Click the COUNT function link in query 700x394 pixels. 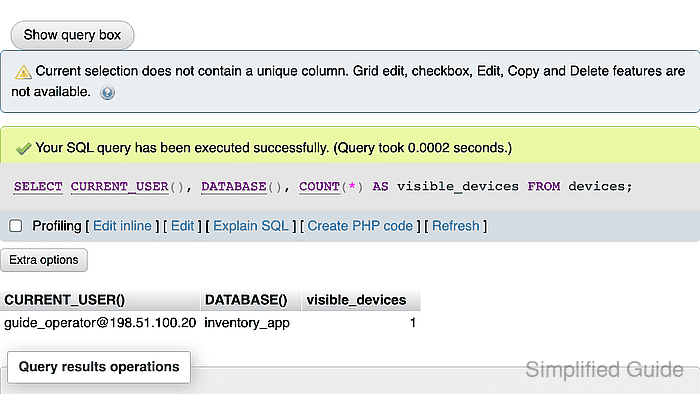(320, 187)
